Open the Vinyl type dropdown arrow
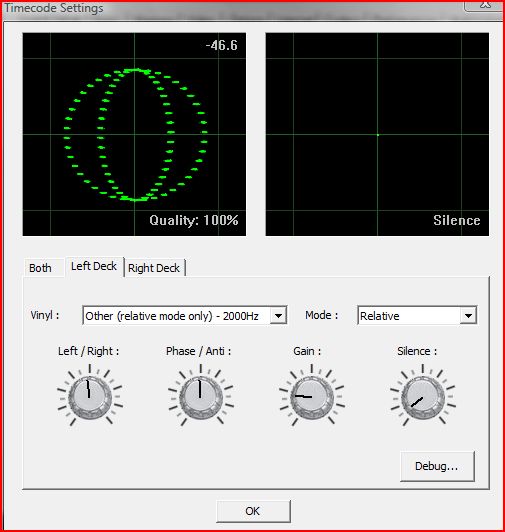 point(279,316)
